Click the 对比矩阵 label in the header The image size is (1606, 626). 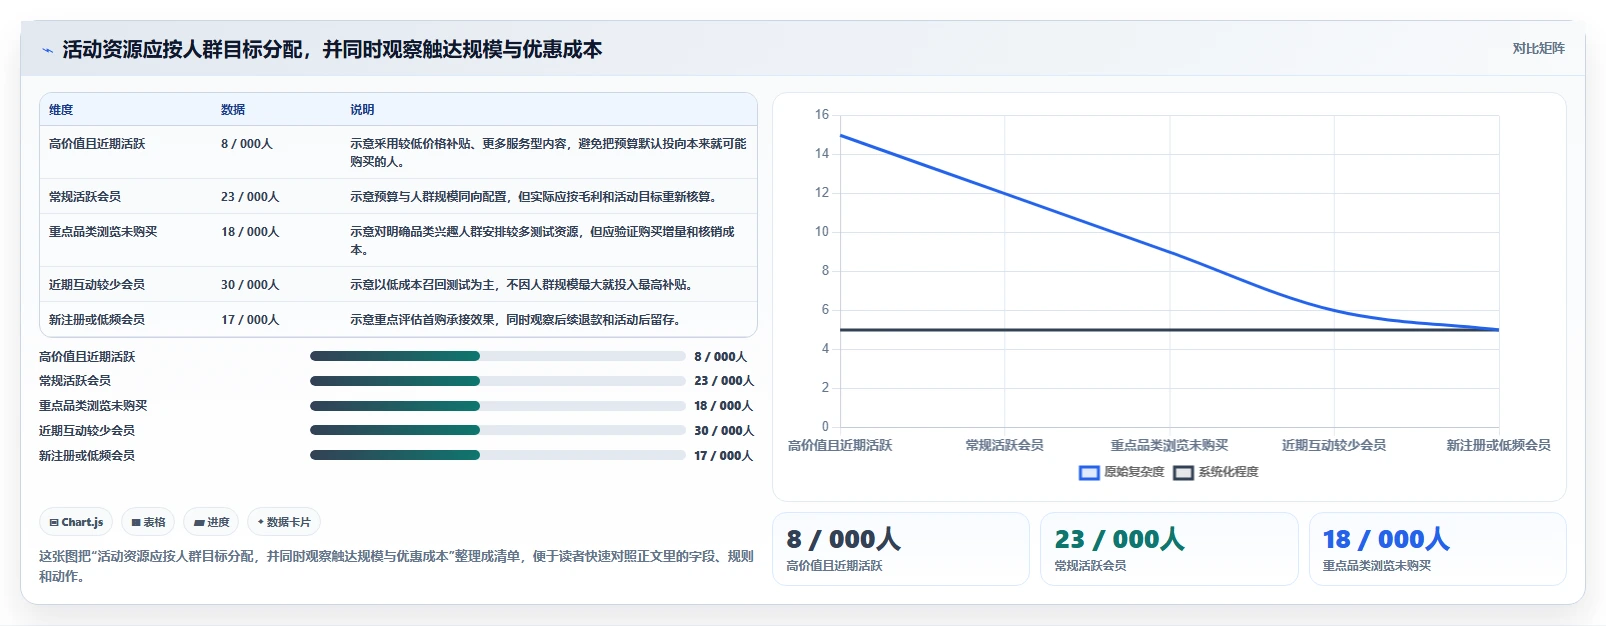tap(1538, 49)
